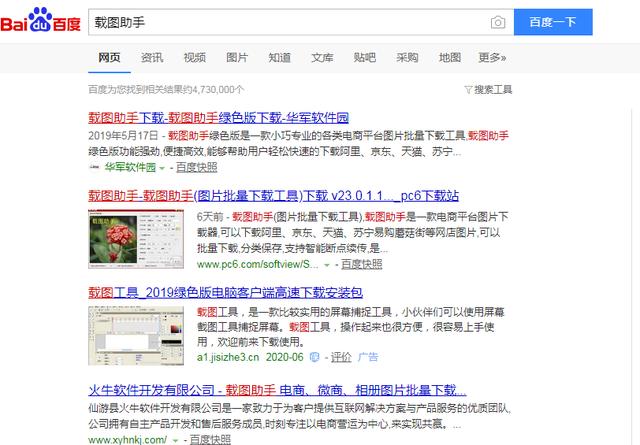
Task: Open pc6下载站 截图助手 result title
Action: 273,196
